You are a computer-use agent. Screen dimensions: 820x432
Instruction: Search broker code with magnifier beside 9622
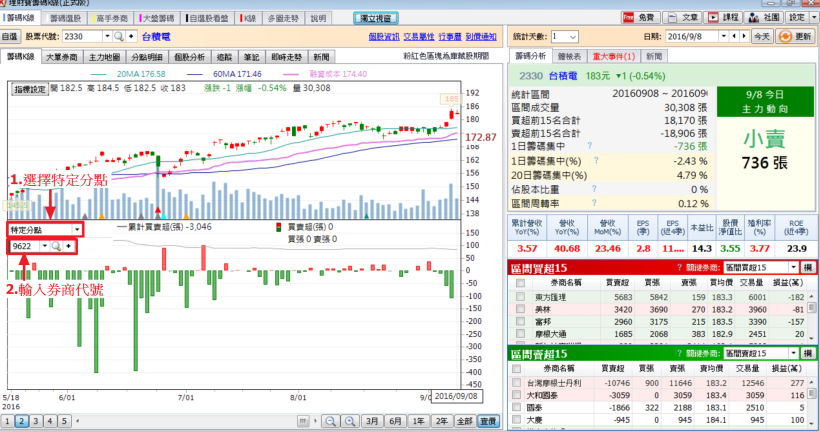point(56,246)
